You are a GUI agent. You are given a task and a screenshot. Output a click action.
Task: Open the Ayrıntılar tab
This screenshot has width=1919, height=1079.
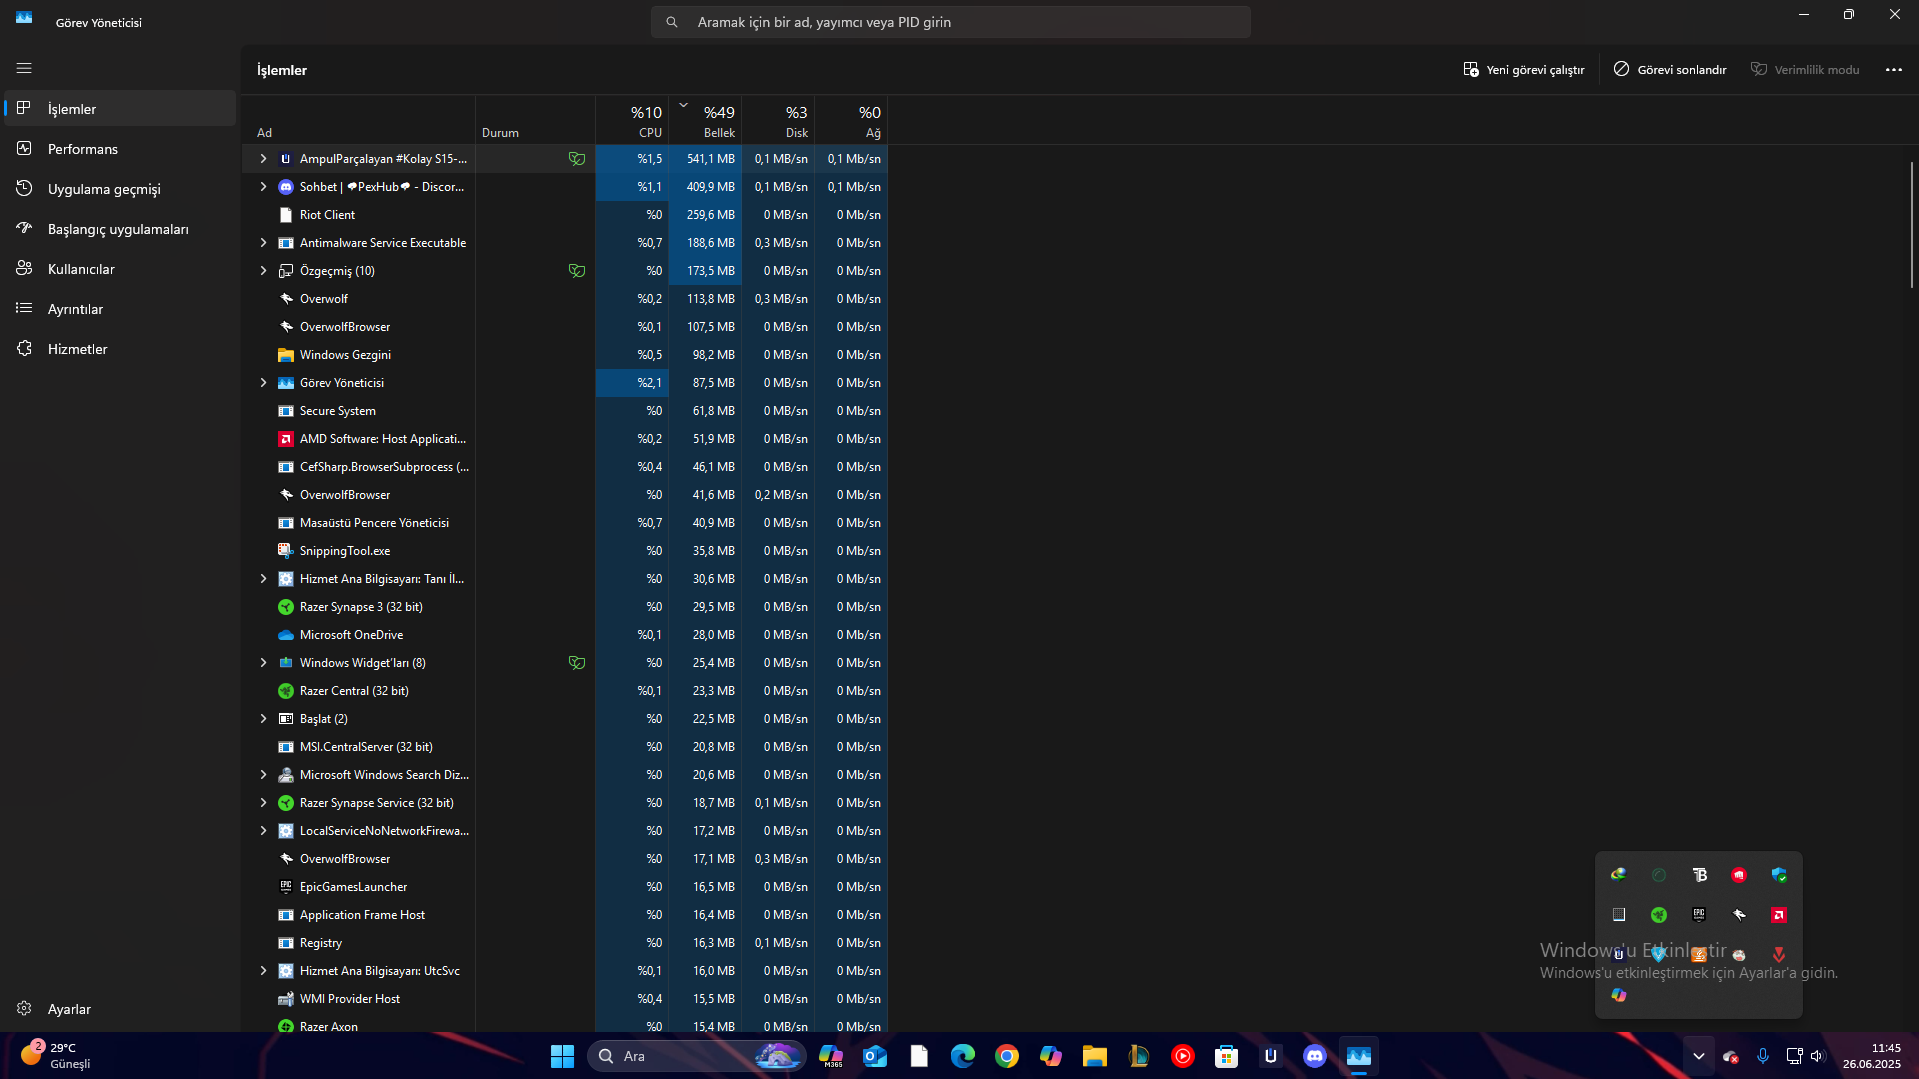120,309
